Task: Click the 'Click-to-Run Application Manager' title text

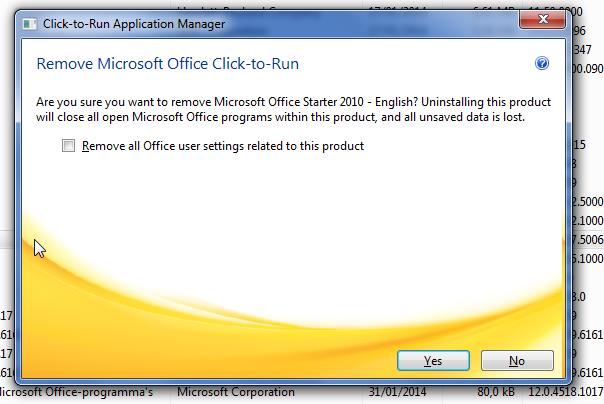Action: click(x=134, y=24)
